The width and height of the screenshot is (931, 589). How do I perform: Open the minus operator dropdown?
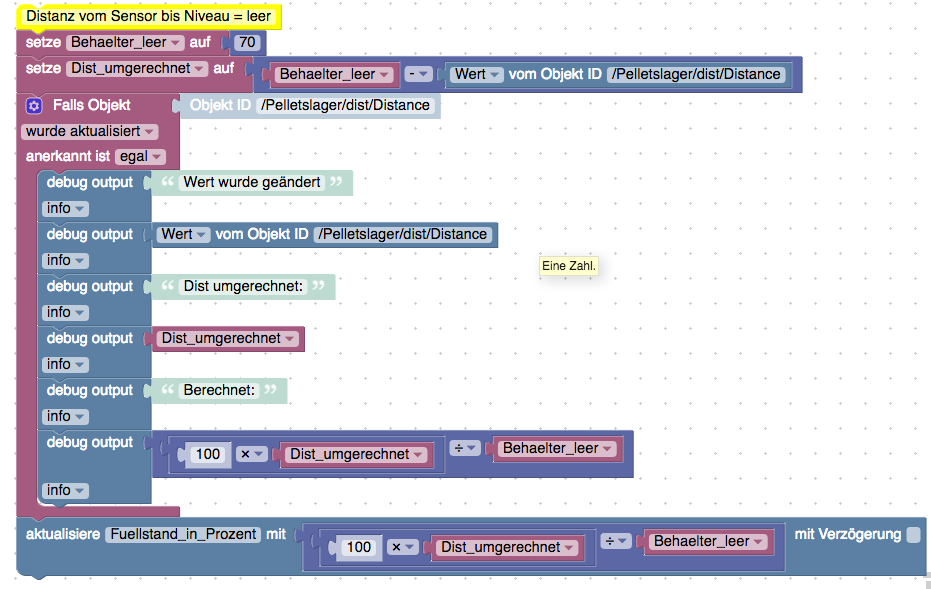418,74
